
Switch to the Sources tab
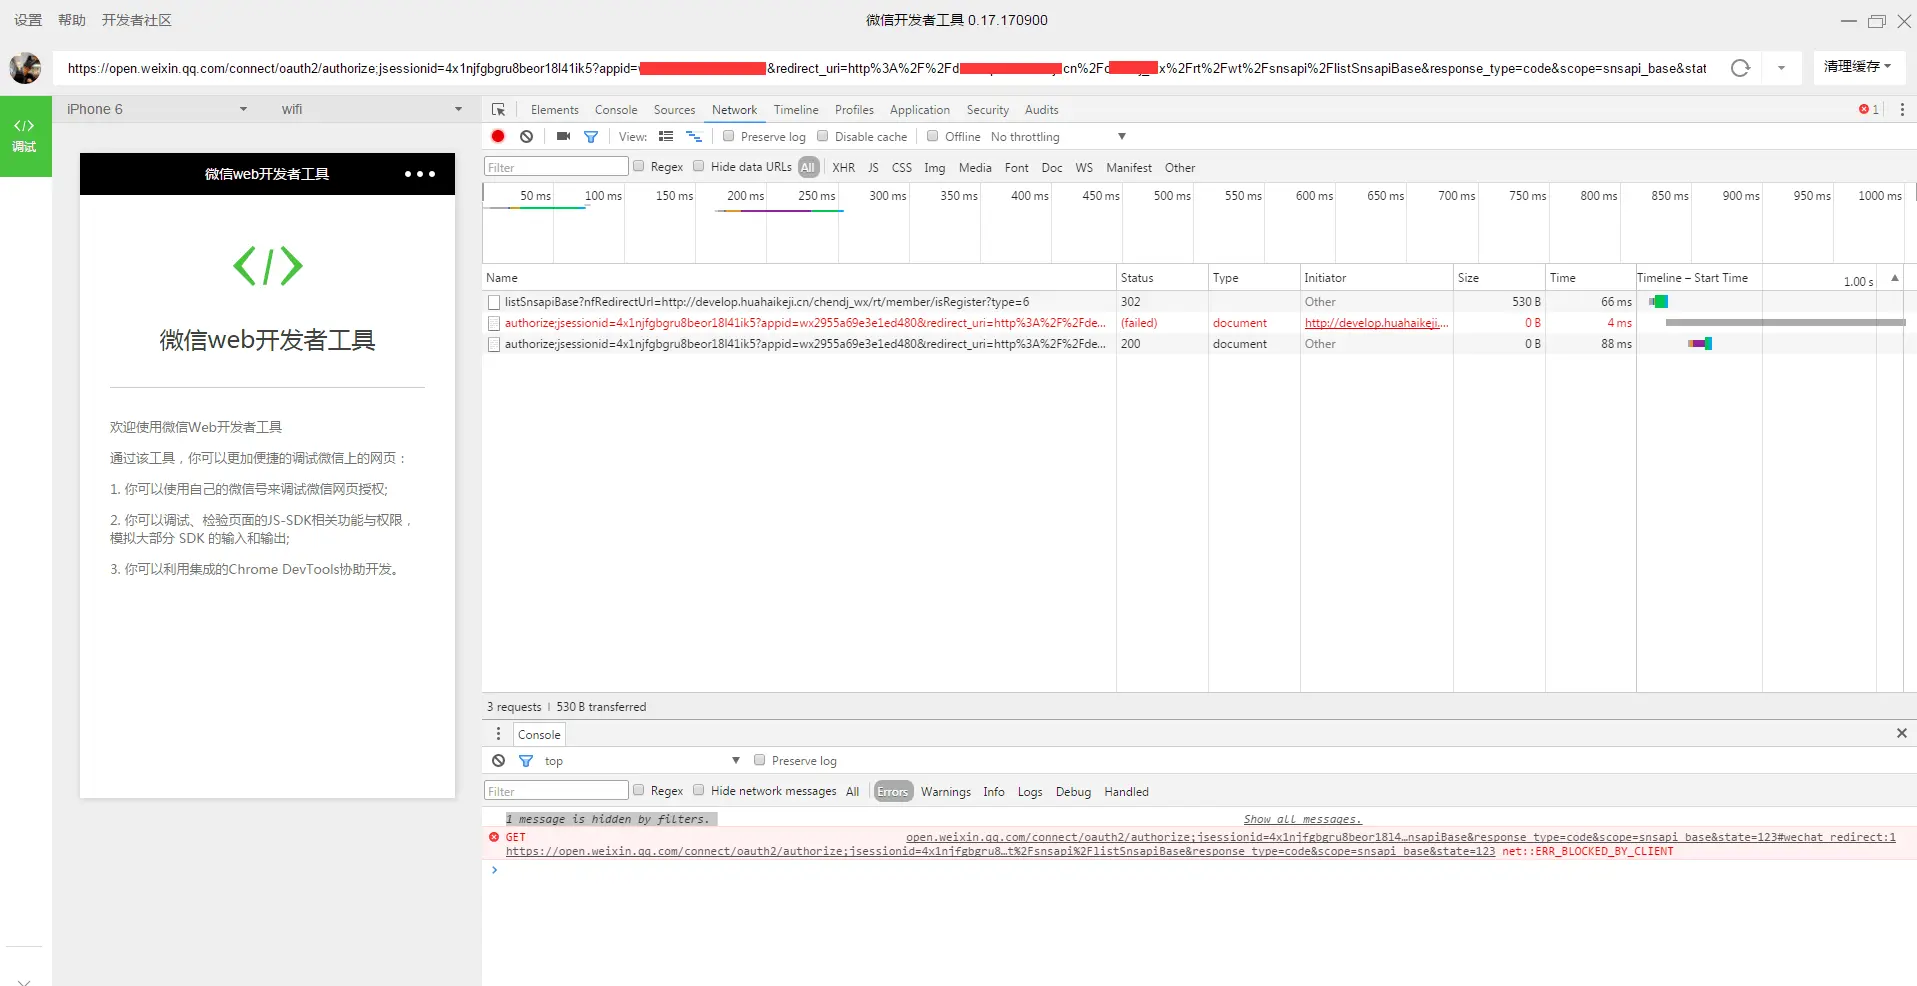click(x=674, y=110)
